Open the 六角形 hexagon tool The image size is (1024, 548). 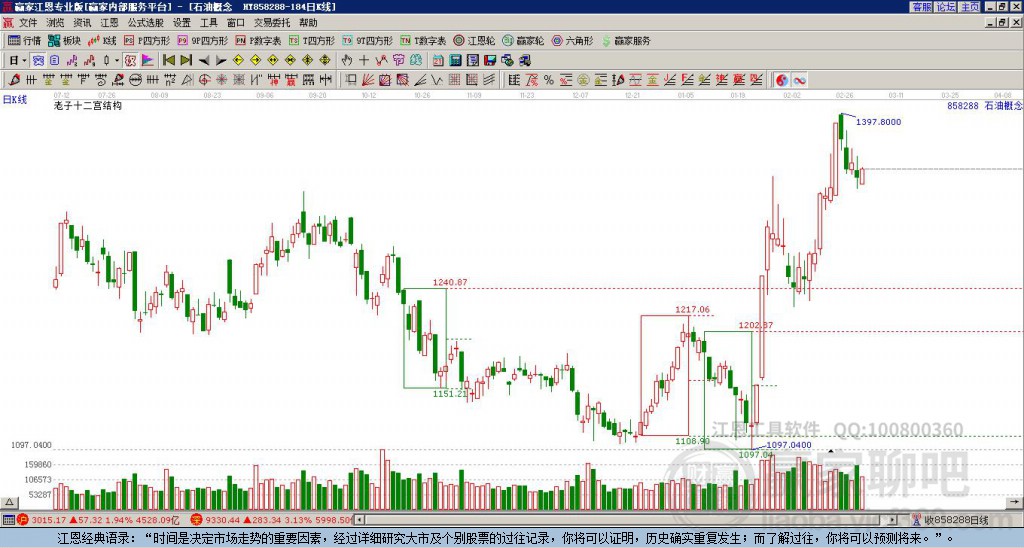point(573,40)
